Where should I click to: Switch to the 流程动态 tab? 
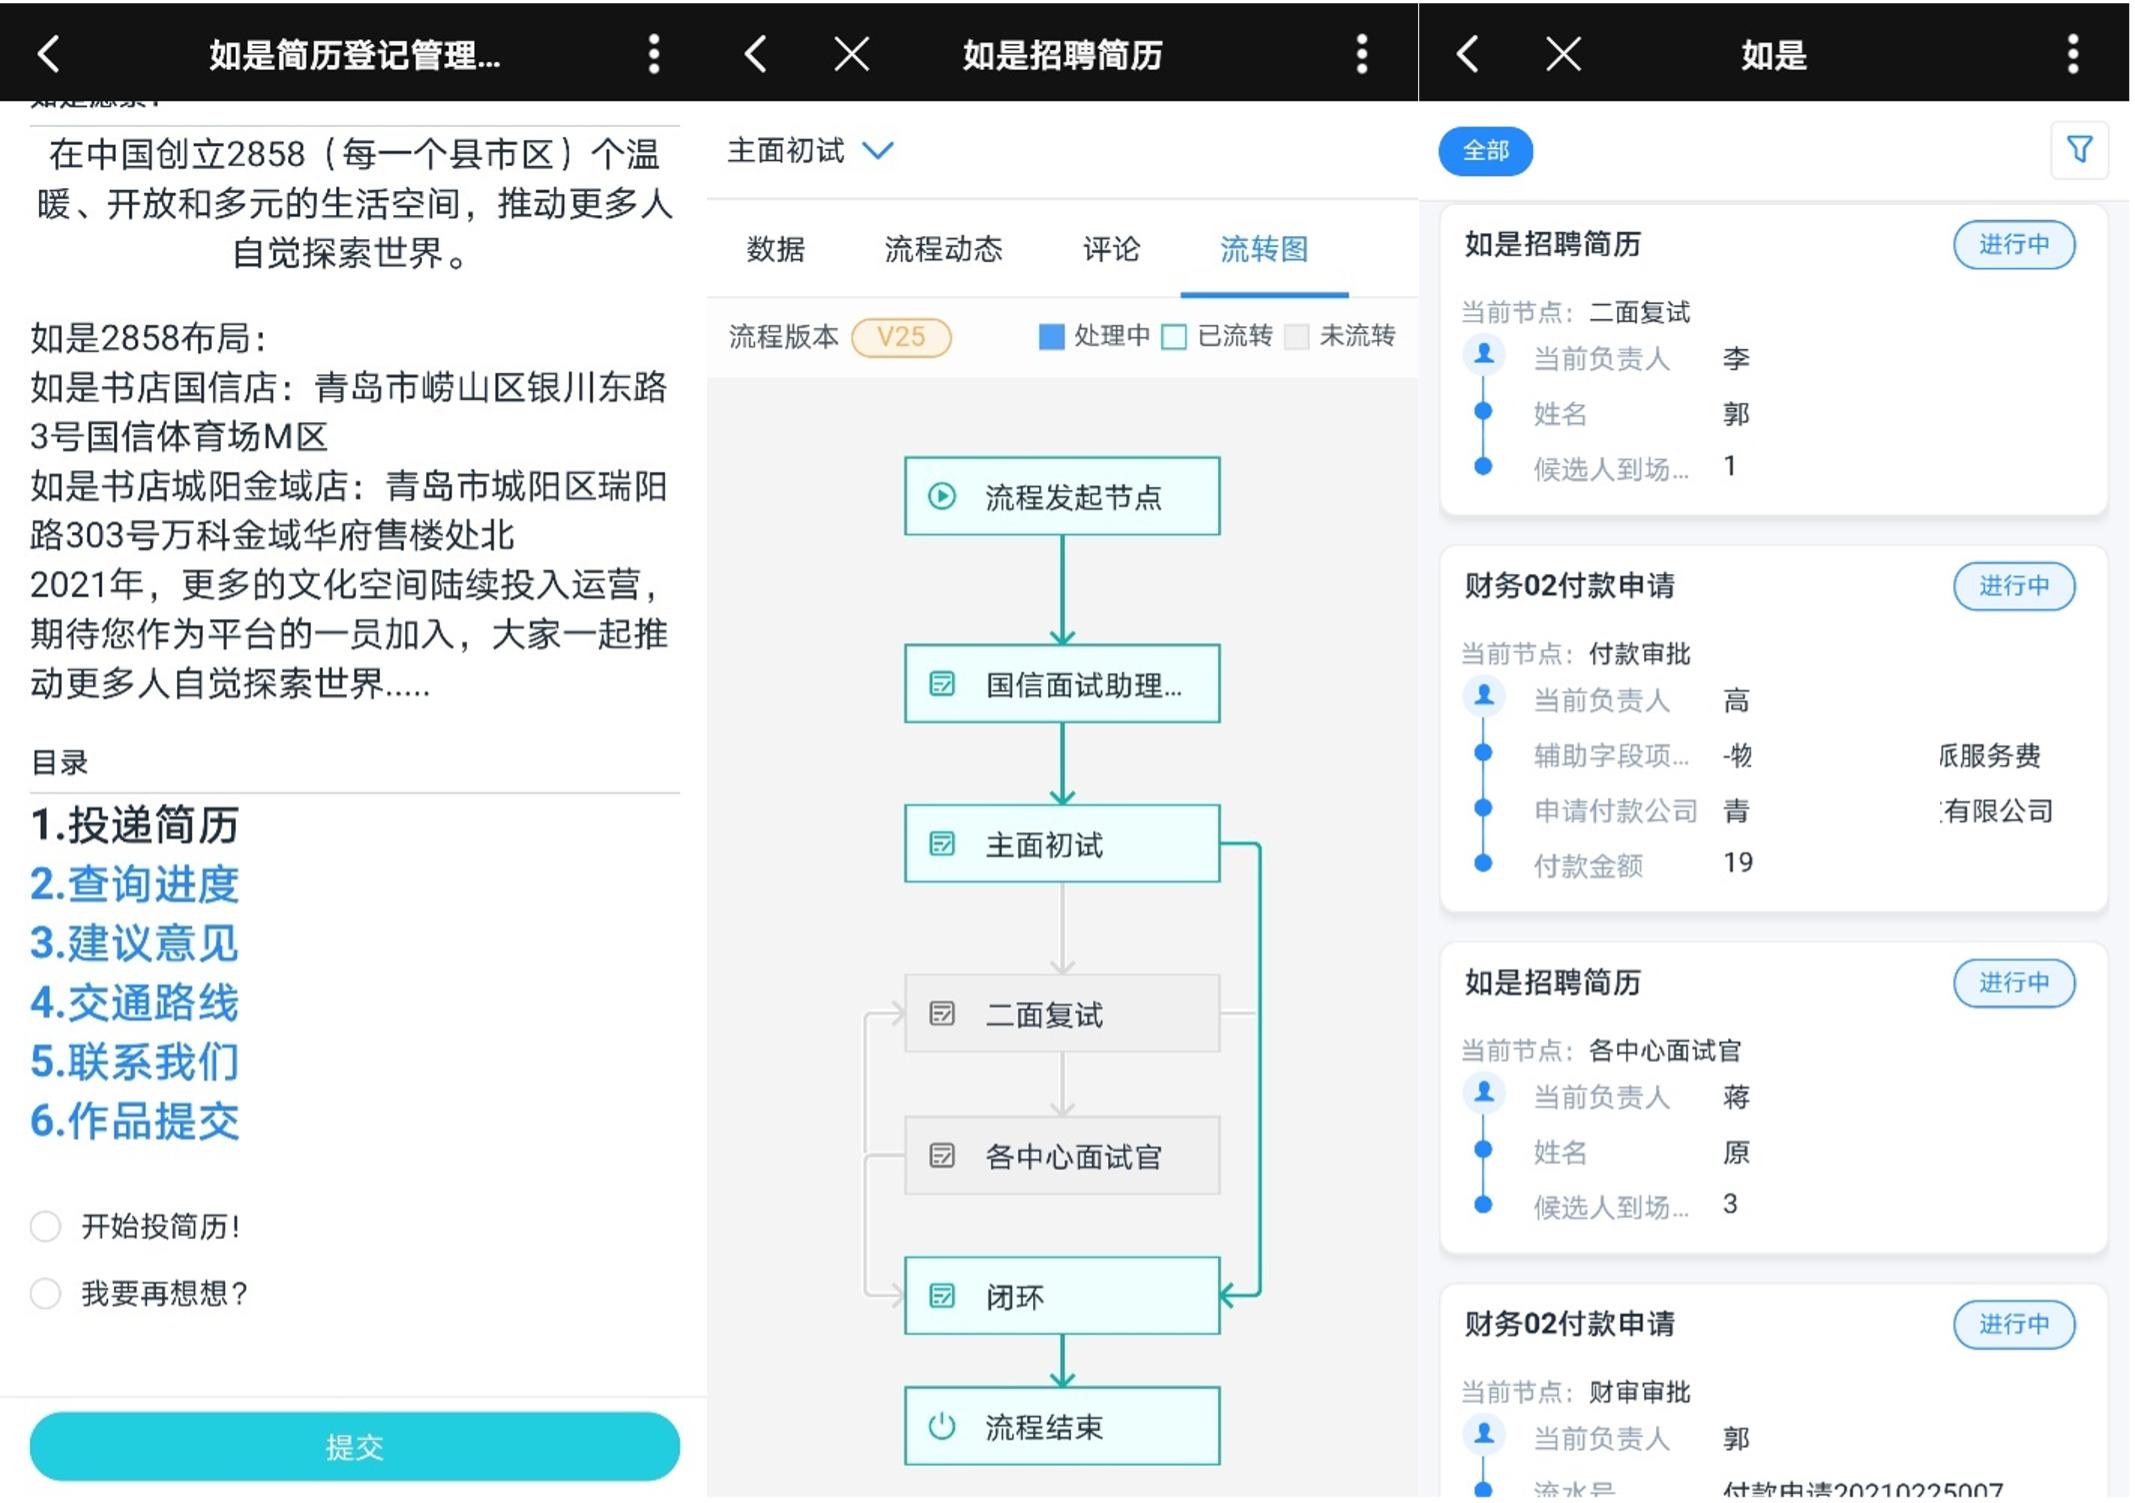[x=943, y=249]
